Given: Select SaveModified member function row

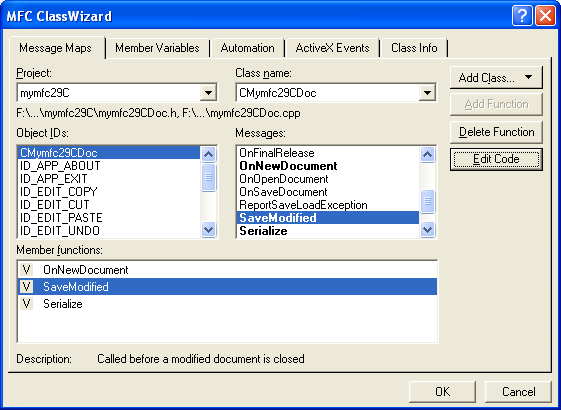Looking at the screenshot, I should 228,287.
